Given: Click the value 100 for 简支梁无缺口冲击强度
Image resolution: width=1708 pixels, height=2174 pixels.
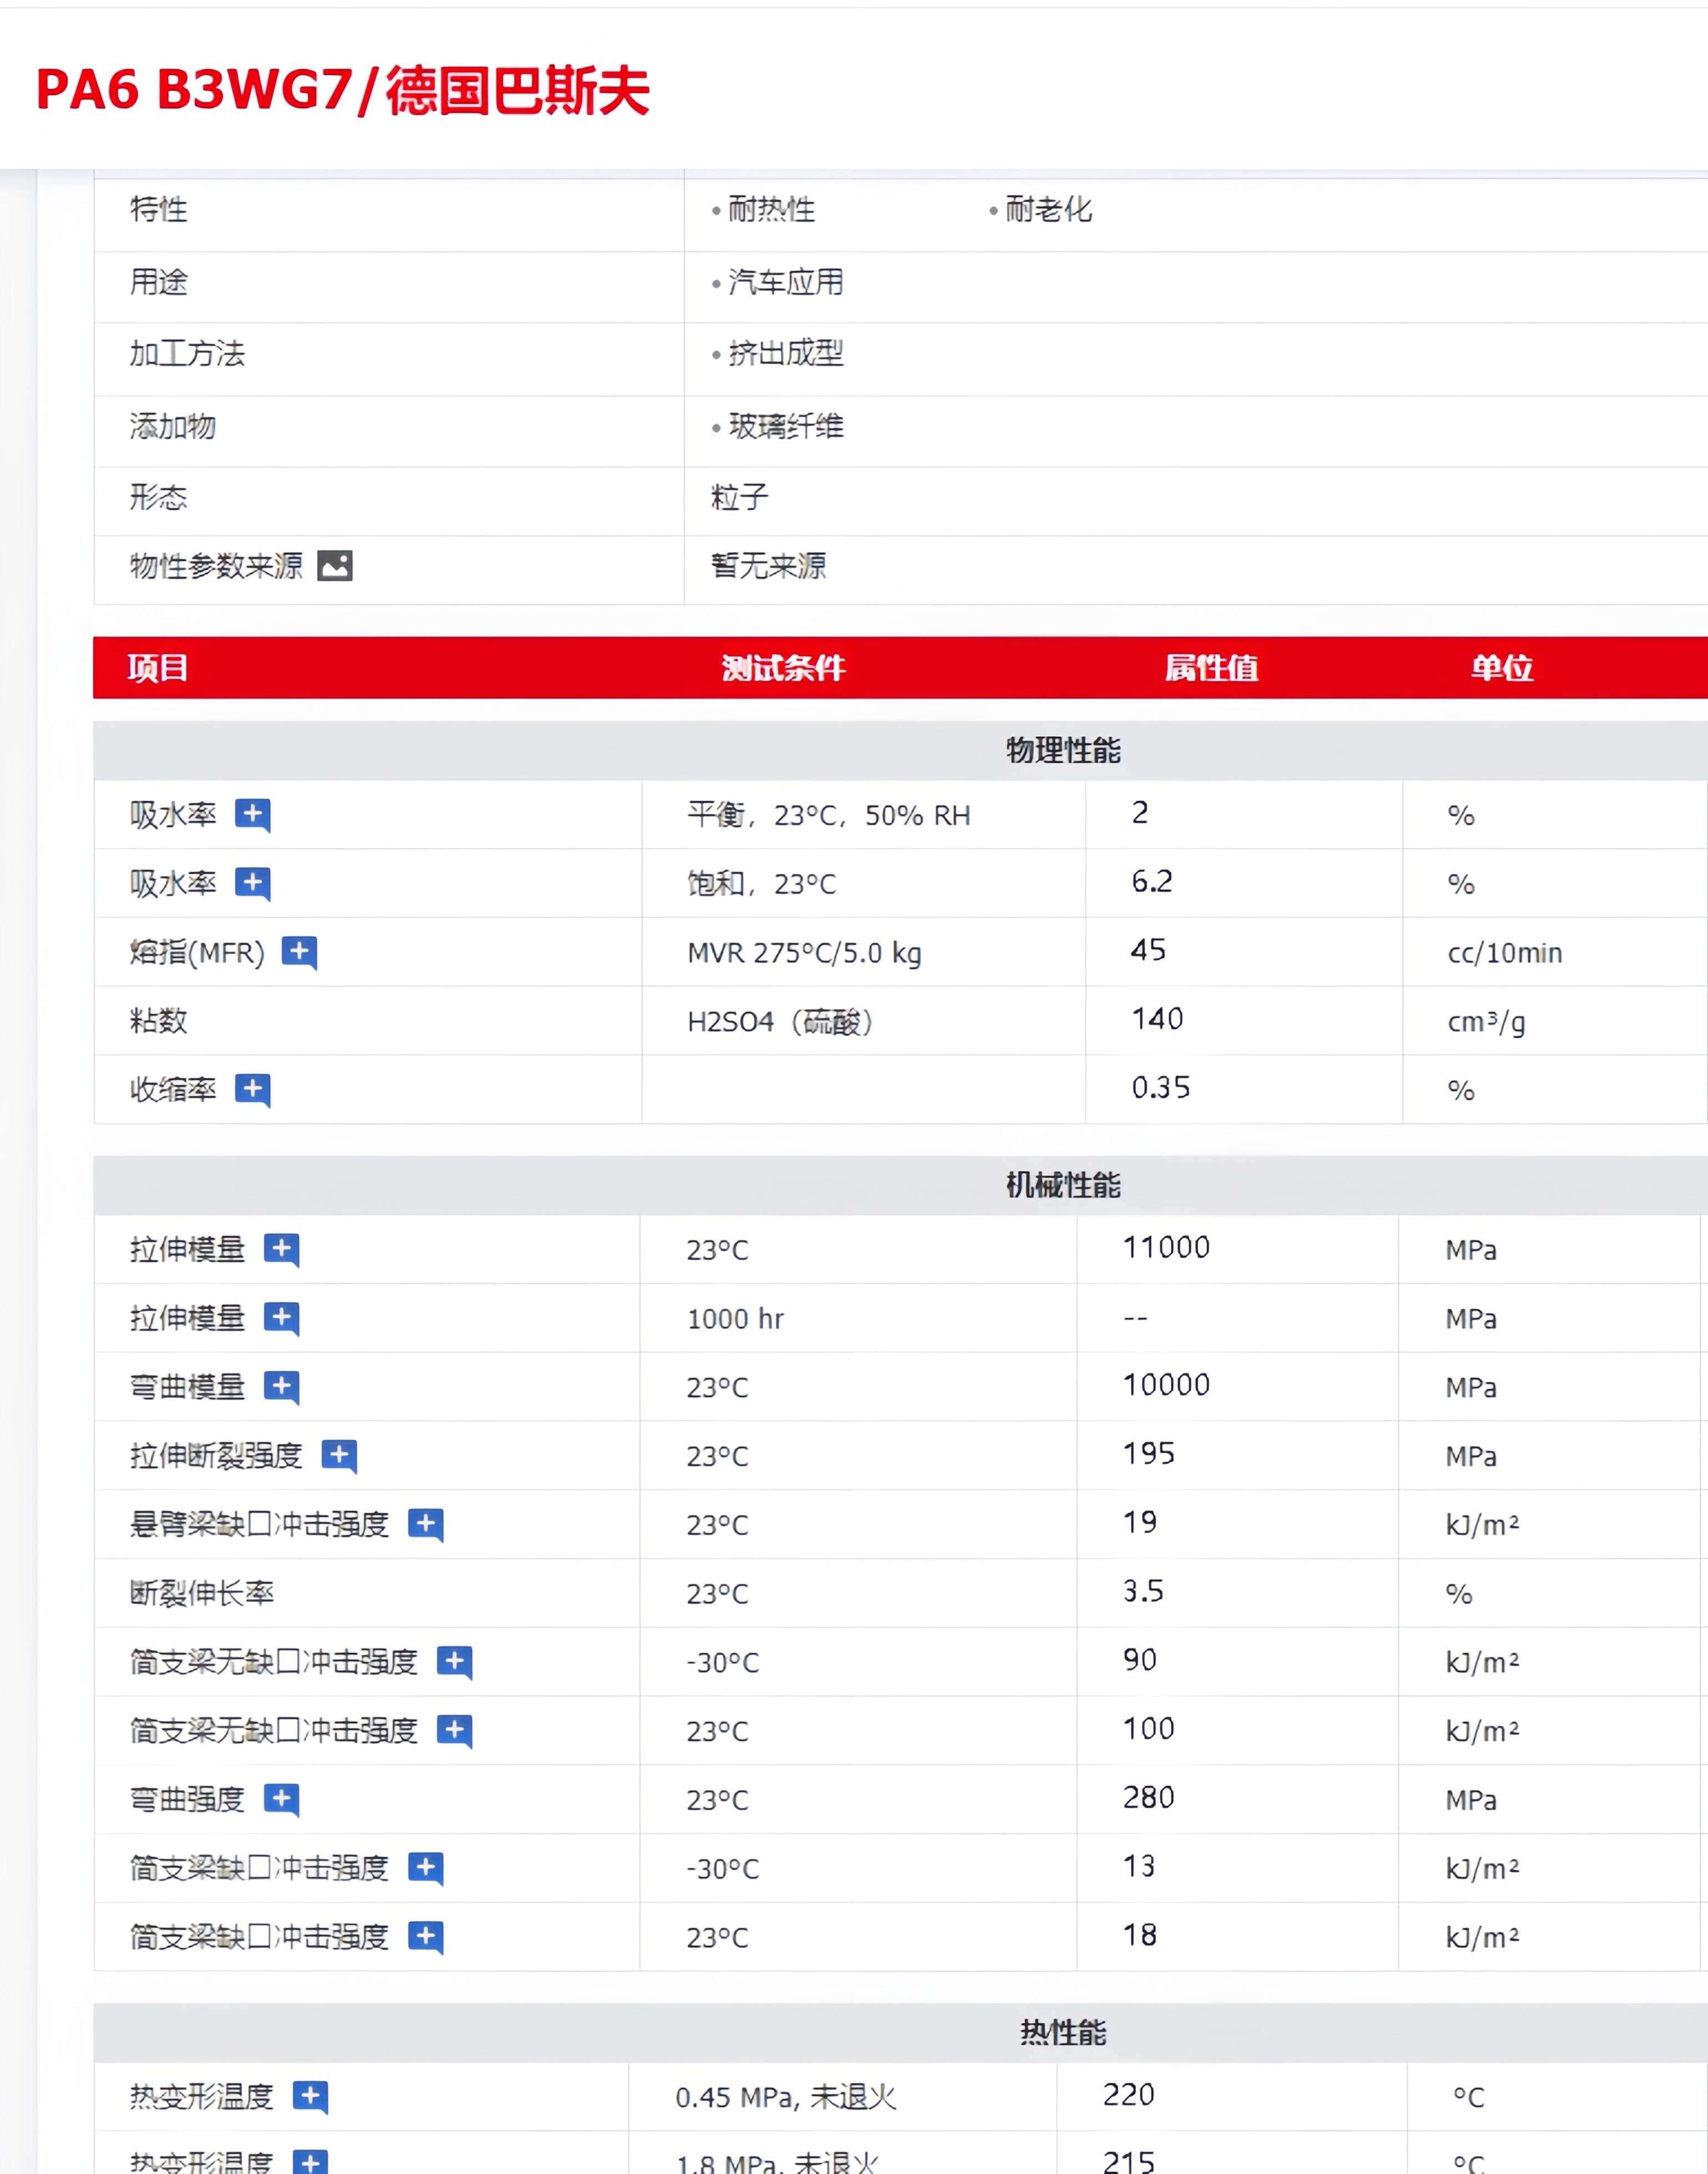Looking at the screenshot, I should 1149,1729.
